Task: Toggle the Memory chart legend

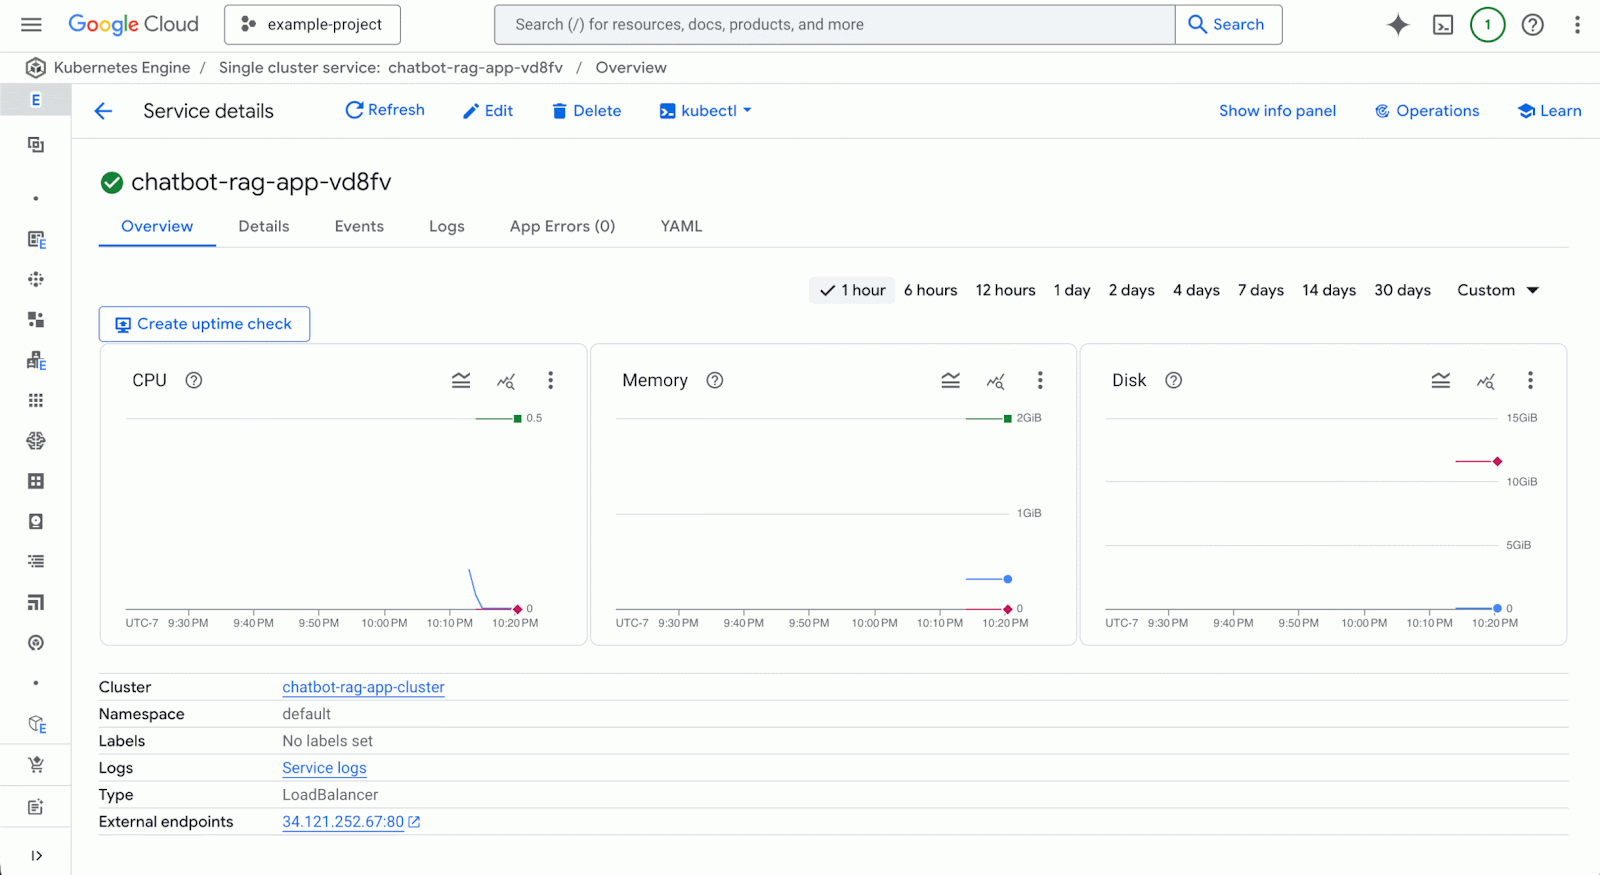Action: (x=951, y=381)
